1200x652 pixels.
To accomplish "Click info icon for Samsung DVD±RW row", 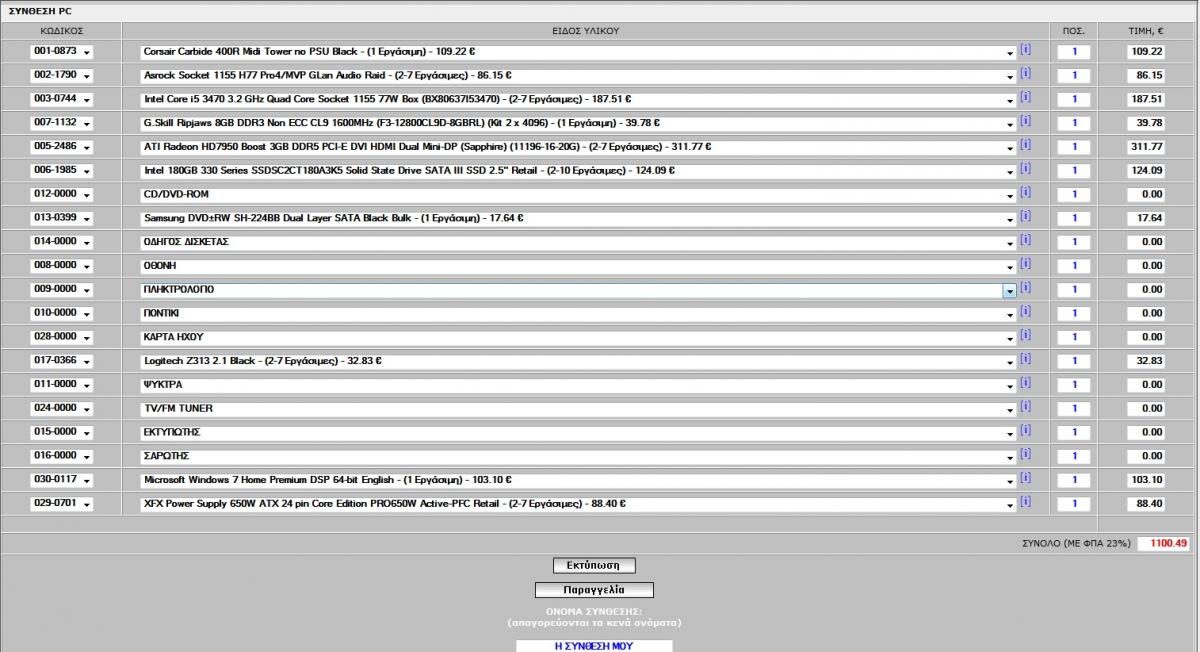I will pos(1026,217).
